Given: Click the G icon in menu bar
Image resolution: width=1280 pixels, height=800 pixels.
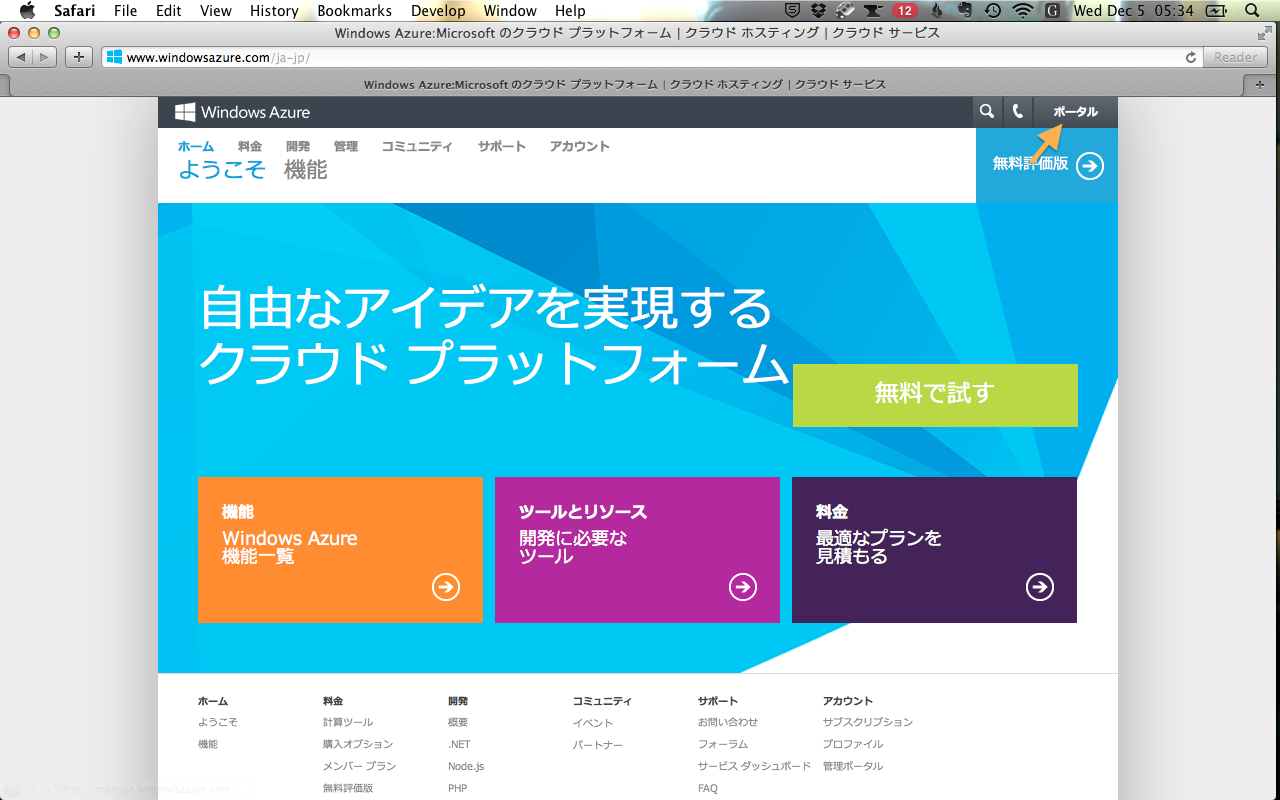Looking at the screenshot, I should tap(1052, 11).
